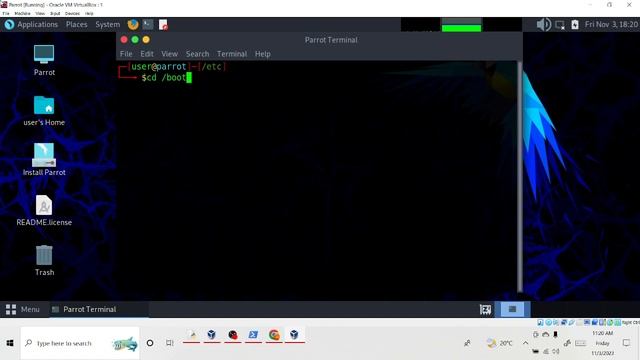This screenshot has width=640, height=360.
Task: Open View menu in Parrot Terminal
Action: [169, 54]
